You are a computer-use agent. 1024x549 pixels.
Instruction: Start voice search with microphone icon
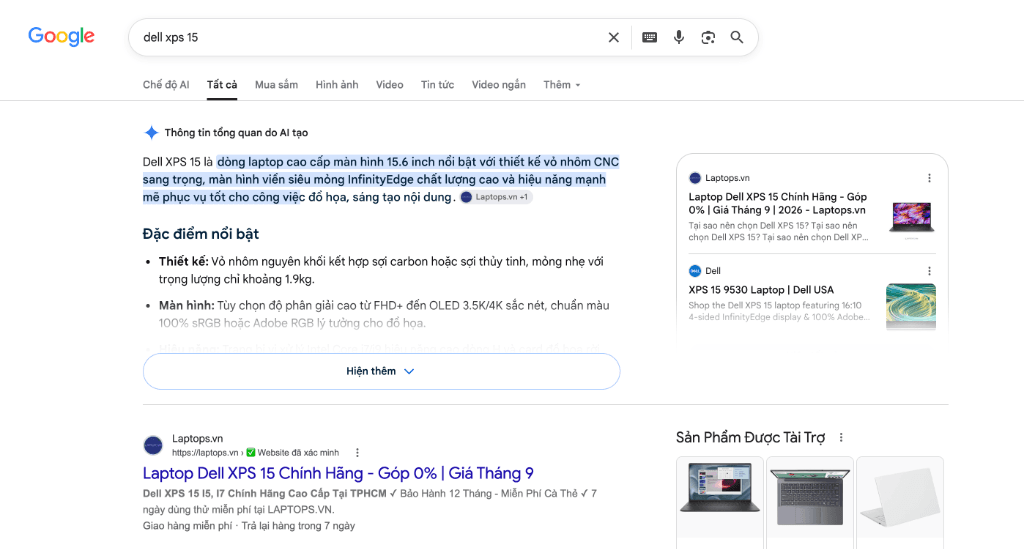pos(679,37)
